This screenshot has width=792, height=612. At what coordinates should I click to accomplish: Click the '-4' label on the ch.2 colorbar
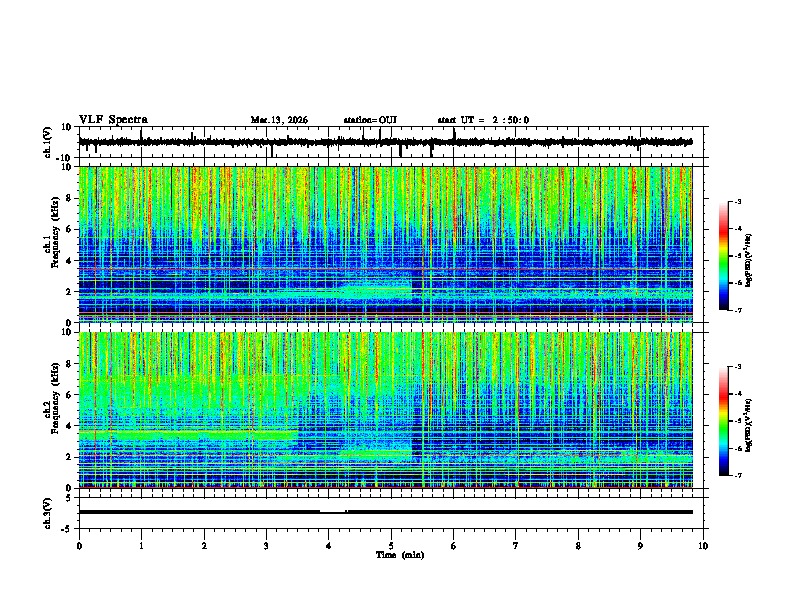point(738,394)
